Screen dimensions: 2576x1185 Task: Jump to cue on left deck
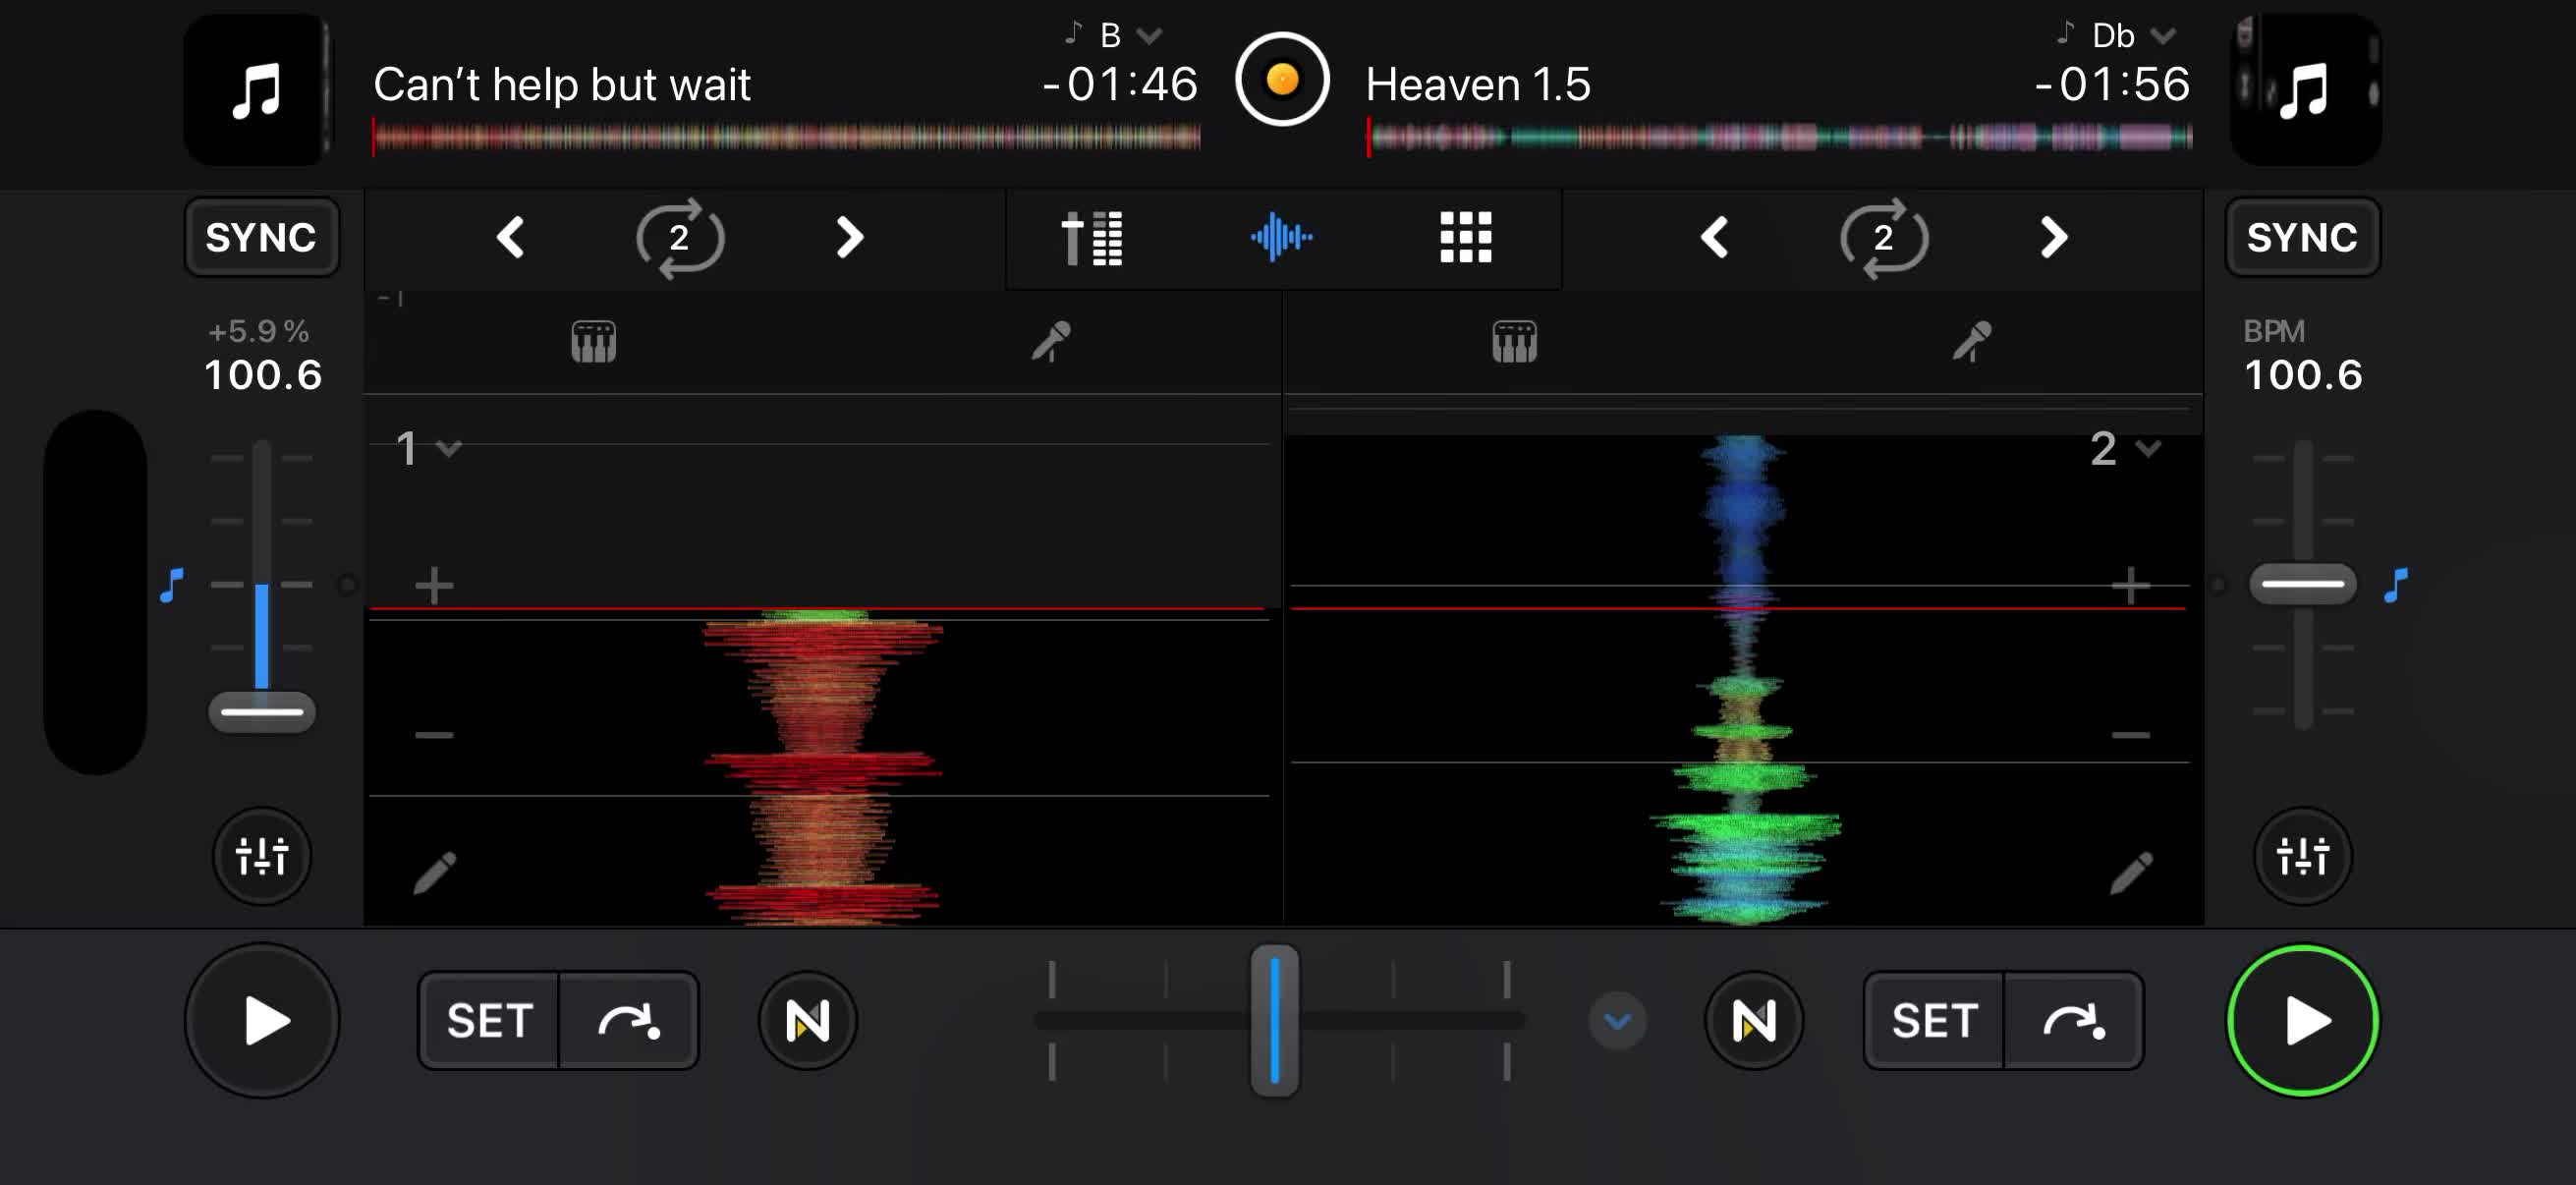pos(628,1021)
